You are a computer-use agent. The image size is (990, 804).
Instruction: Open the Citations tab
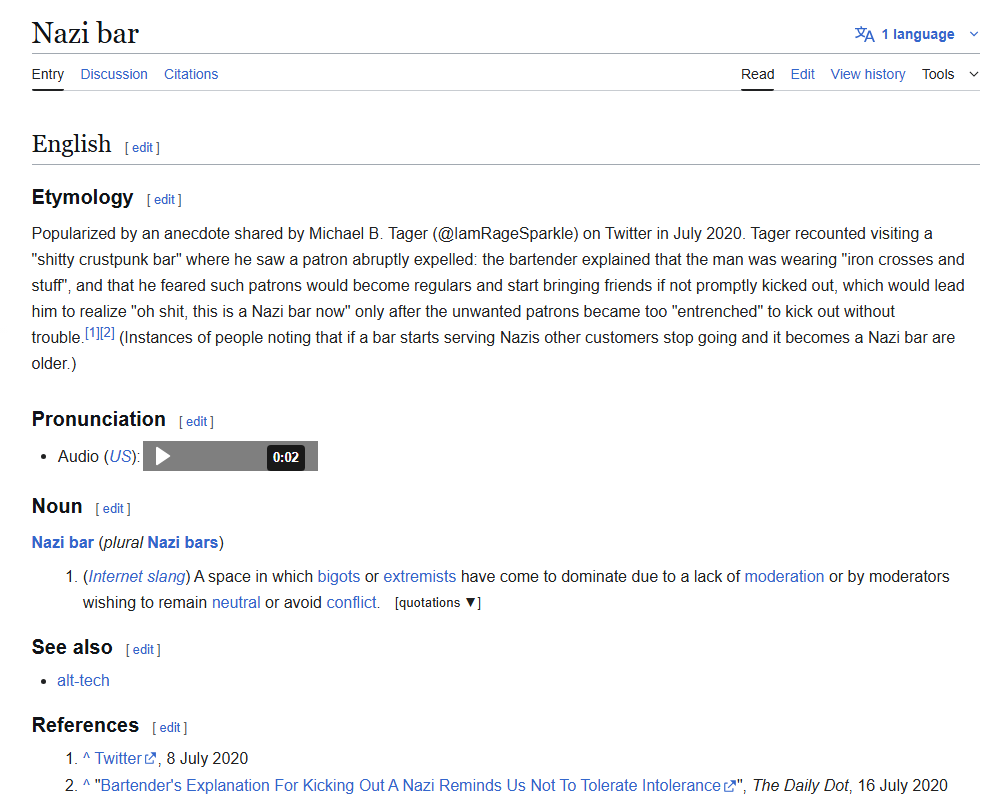point(191,75)
